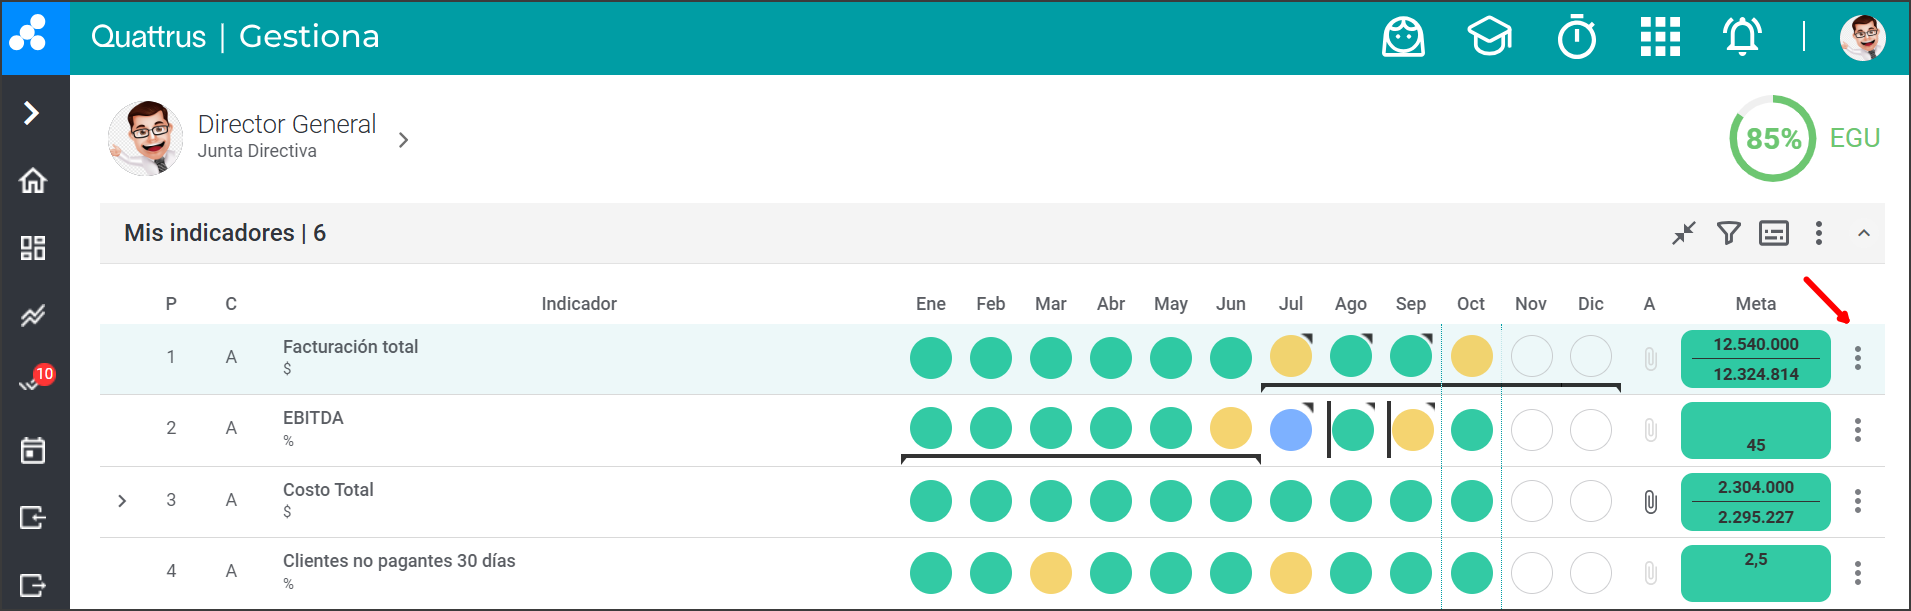This screenshot has height=611, width=1911.
Task: Expand the Costo Total row
Action: [122, 500]
